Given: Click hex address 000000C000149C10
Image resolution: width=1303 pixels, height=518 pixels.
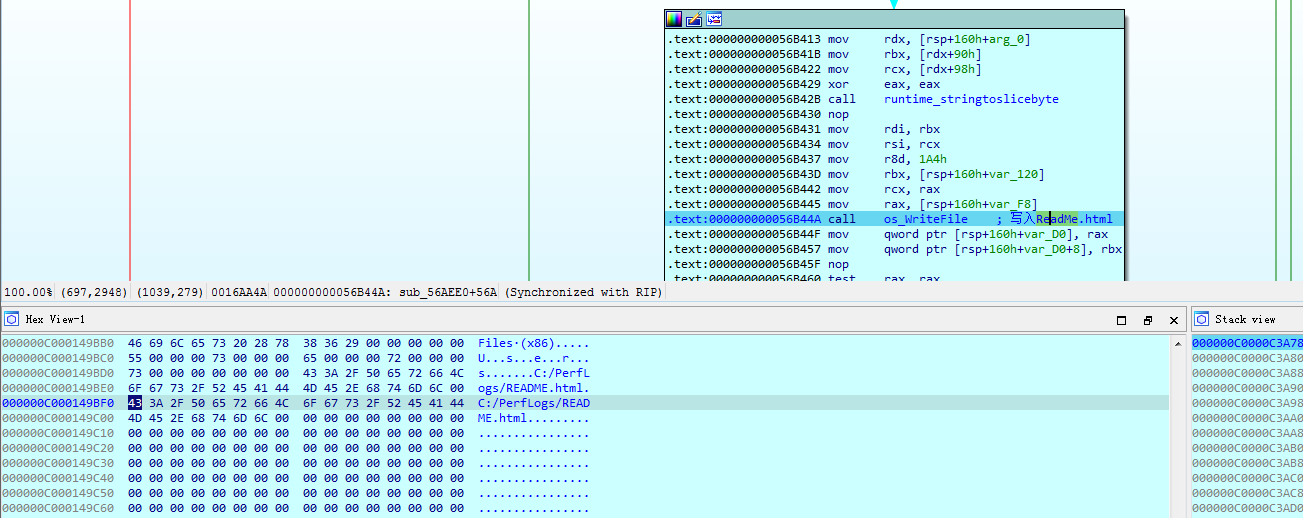Looking at the screenshot, I should coord(58,432).
